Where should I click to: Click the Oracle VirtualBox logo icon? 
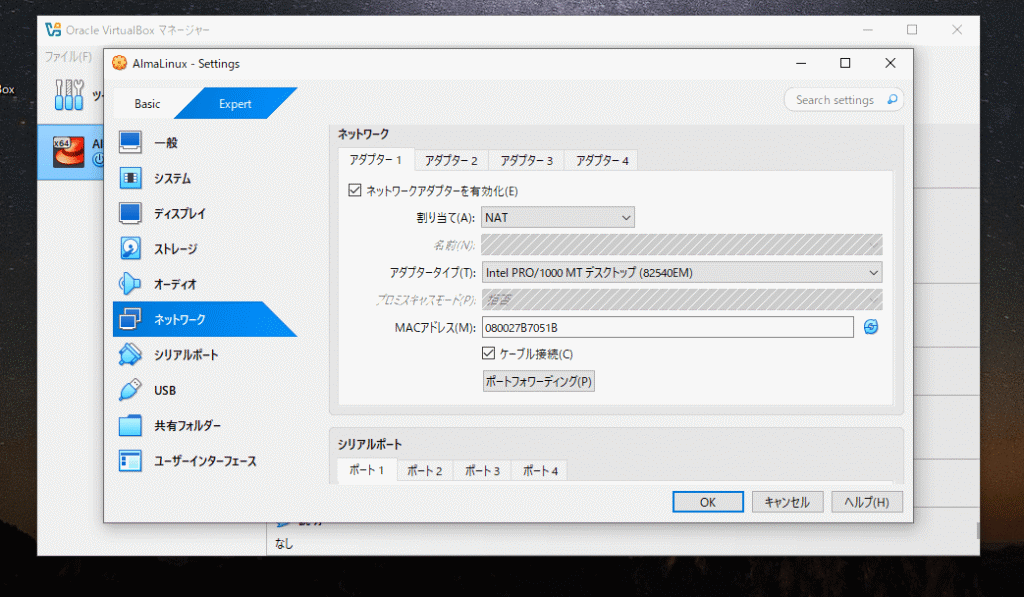[x=53, y=29]
